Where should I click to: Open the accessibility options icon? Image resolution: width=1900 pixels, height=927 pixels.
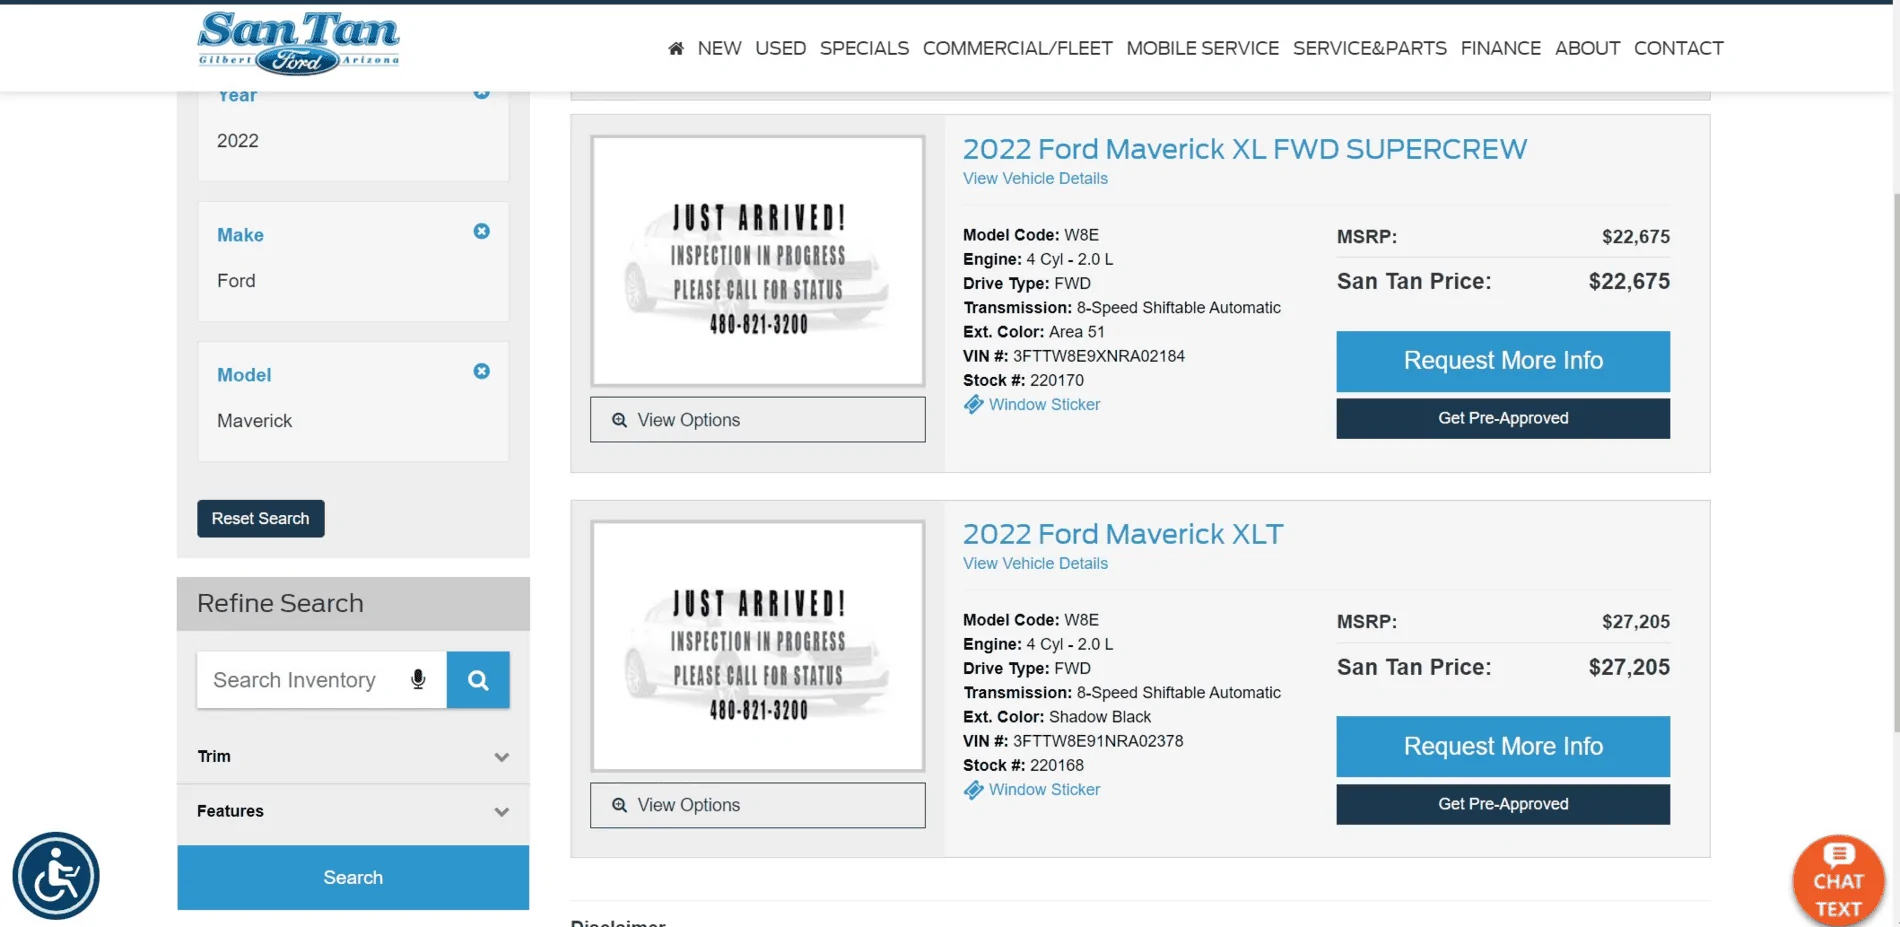[x=56, y=876]
